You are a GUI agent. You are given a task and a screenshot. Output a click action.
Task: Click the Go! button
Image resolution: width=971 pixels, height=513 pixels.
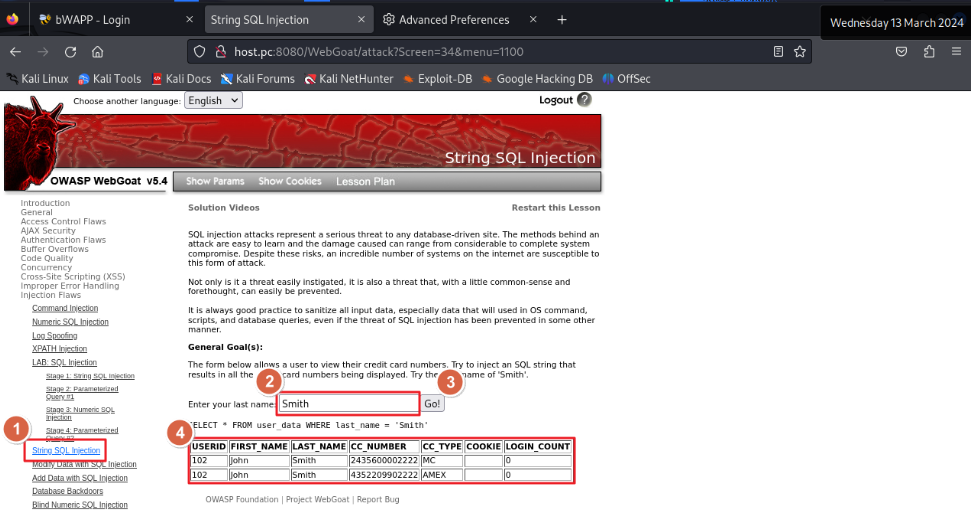(x=432, y=404)
